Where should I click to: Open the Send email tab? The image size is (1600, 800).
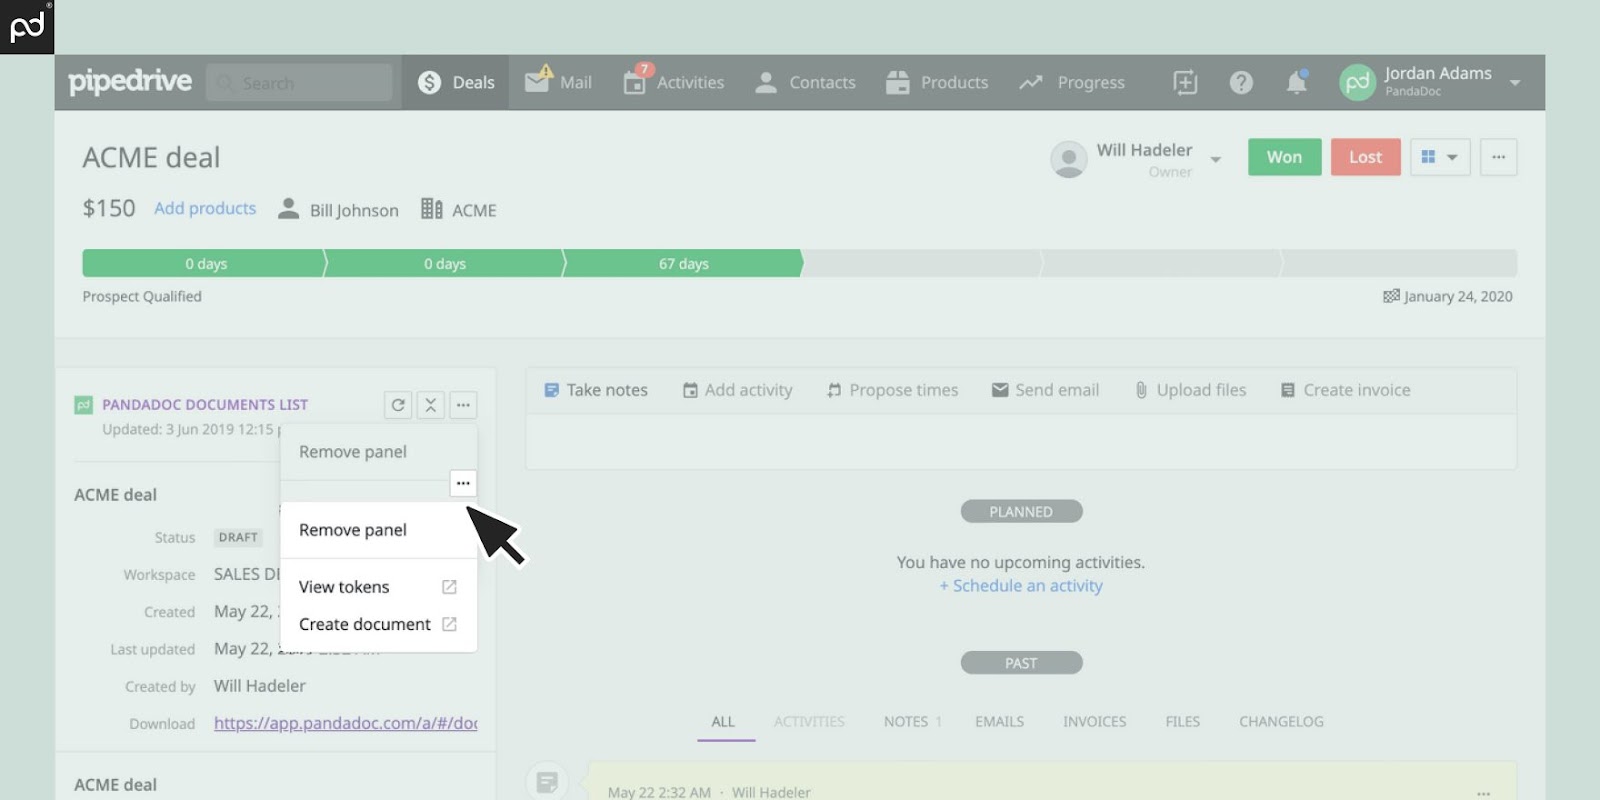coord(1045,390)
